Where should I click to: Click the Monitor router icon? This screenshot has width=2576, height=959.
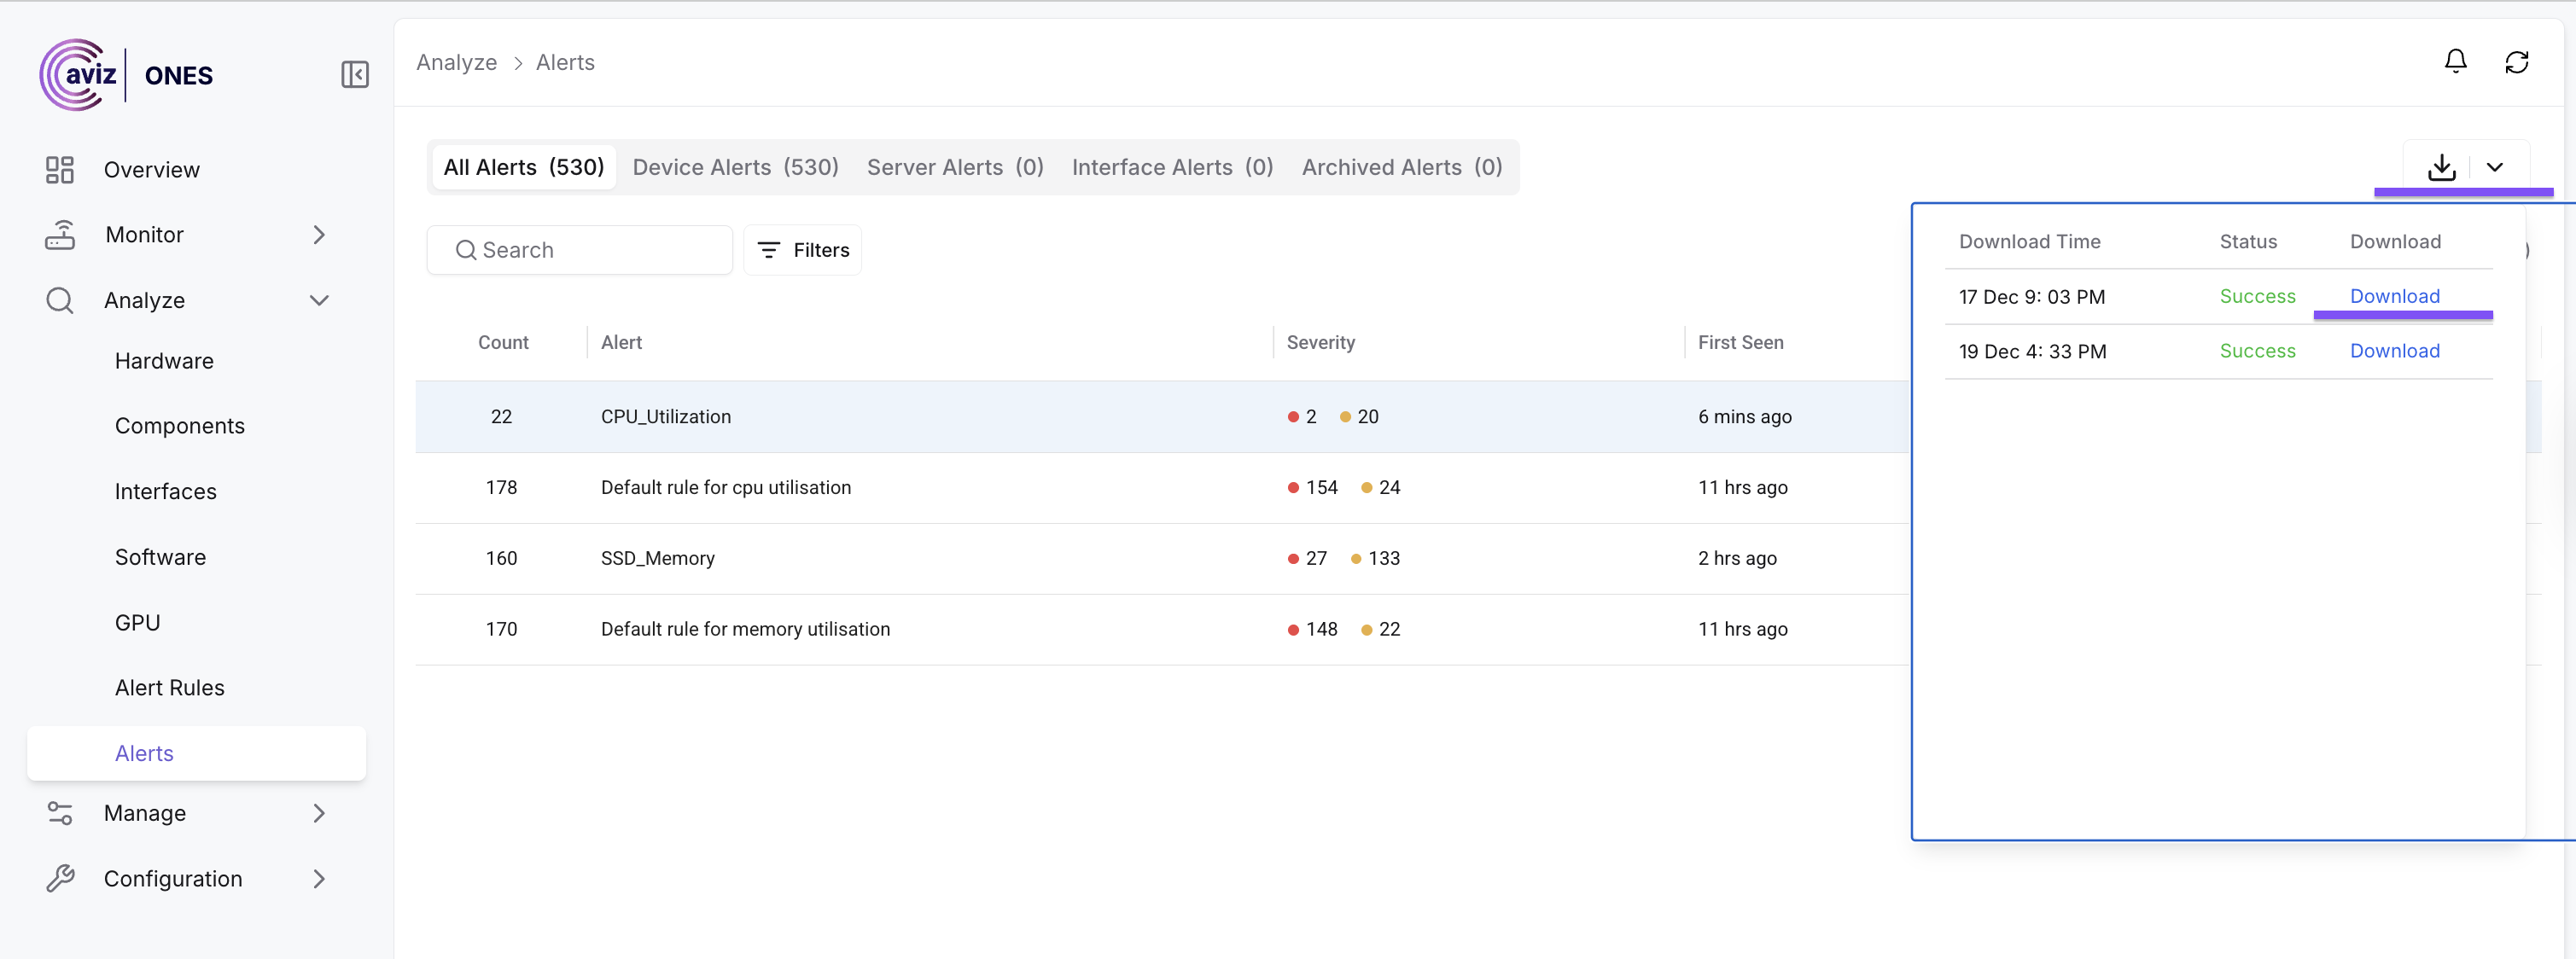pyautogui.click(x=60, y=235)
